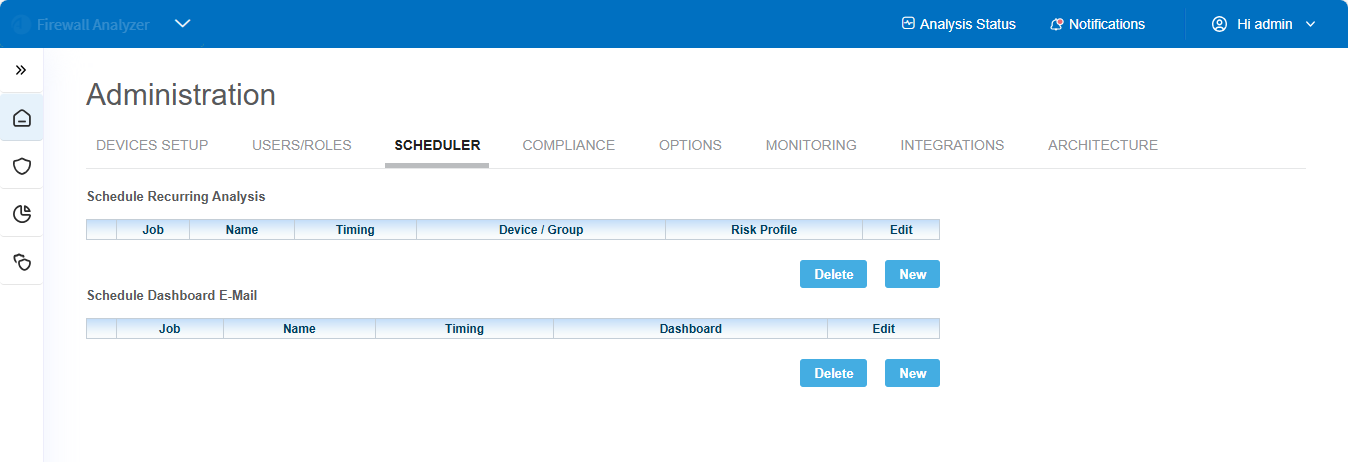Image resolution: width=1348 pixels, height=462 pixels.
Task: Open Analysis Status from the top bar
Action: click(x=958, y=24)
